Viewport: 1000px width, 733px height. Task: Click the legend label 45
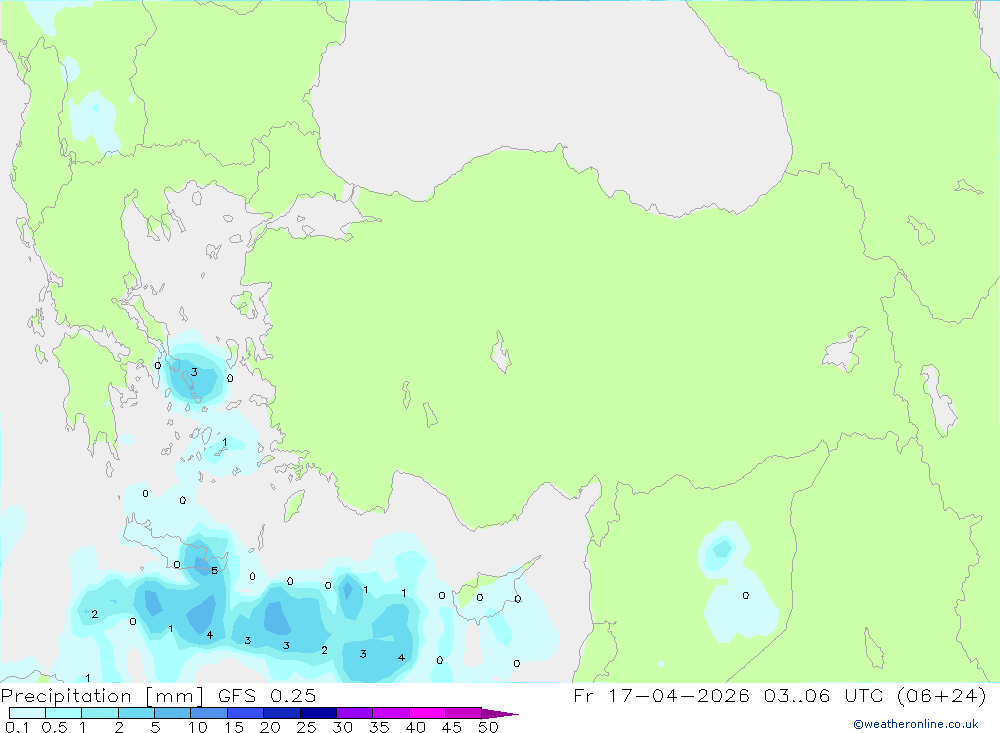(452, 727)
